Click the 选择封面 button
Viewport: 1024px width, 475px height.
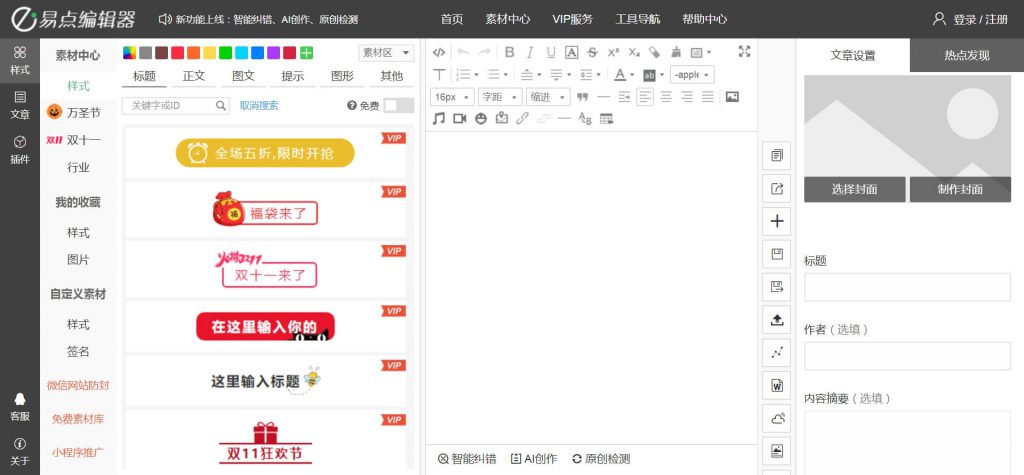point(854,189)
